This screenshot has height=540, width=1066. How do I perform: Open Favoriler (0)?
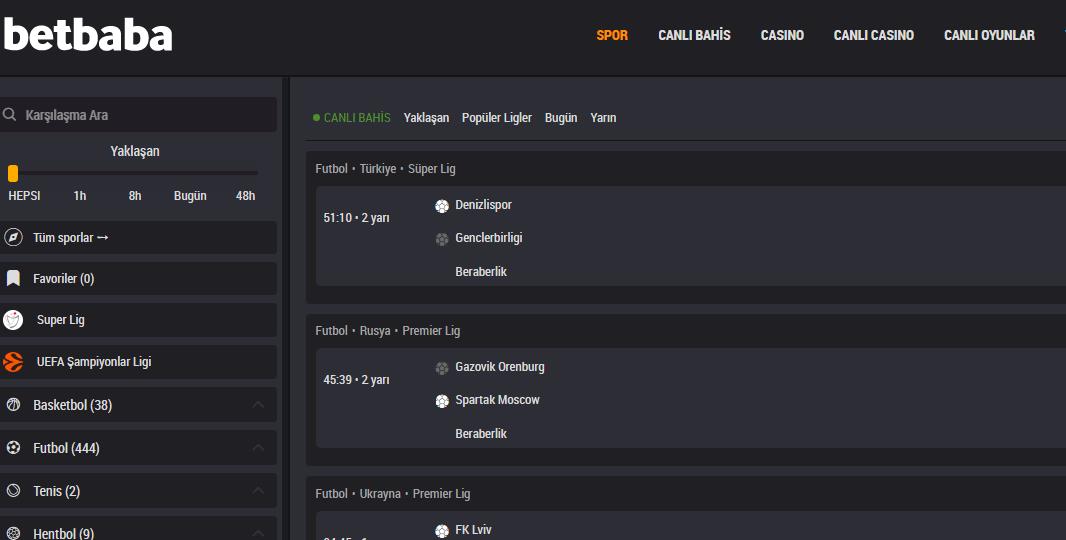click(138, 278)
